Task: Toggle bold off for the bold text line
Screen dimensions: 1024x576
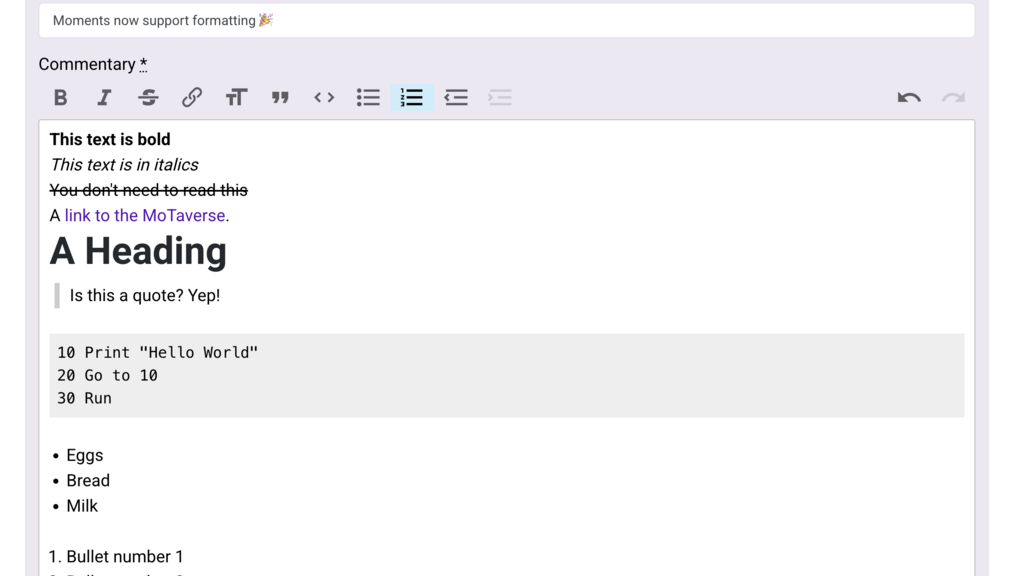Action: coord(109,139)
